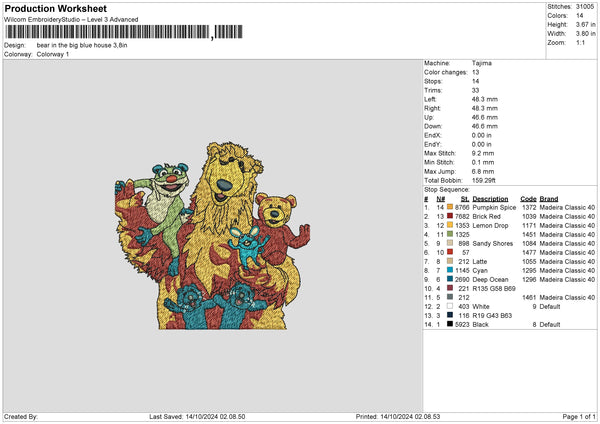Click Printed timestamp '14/10/2024 02.08.53'
Viewport: 600px width, 424px height.
click(410, 416)
